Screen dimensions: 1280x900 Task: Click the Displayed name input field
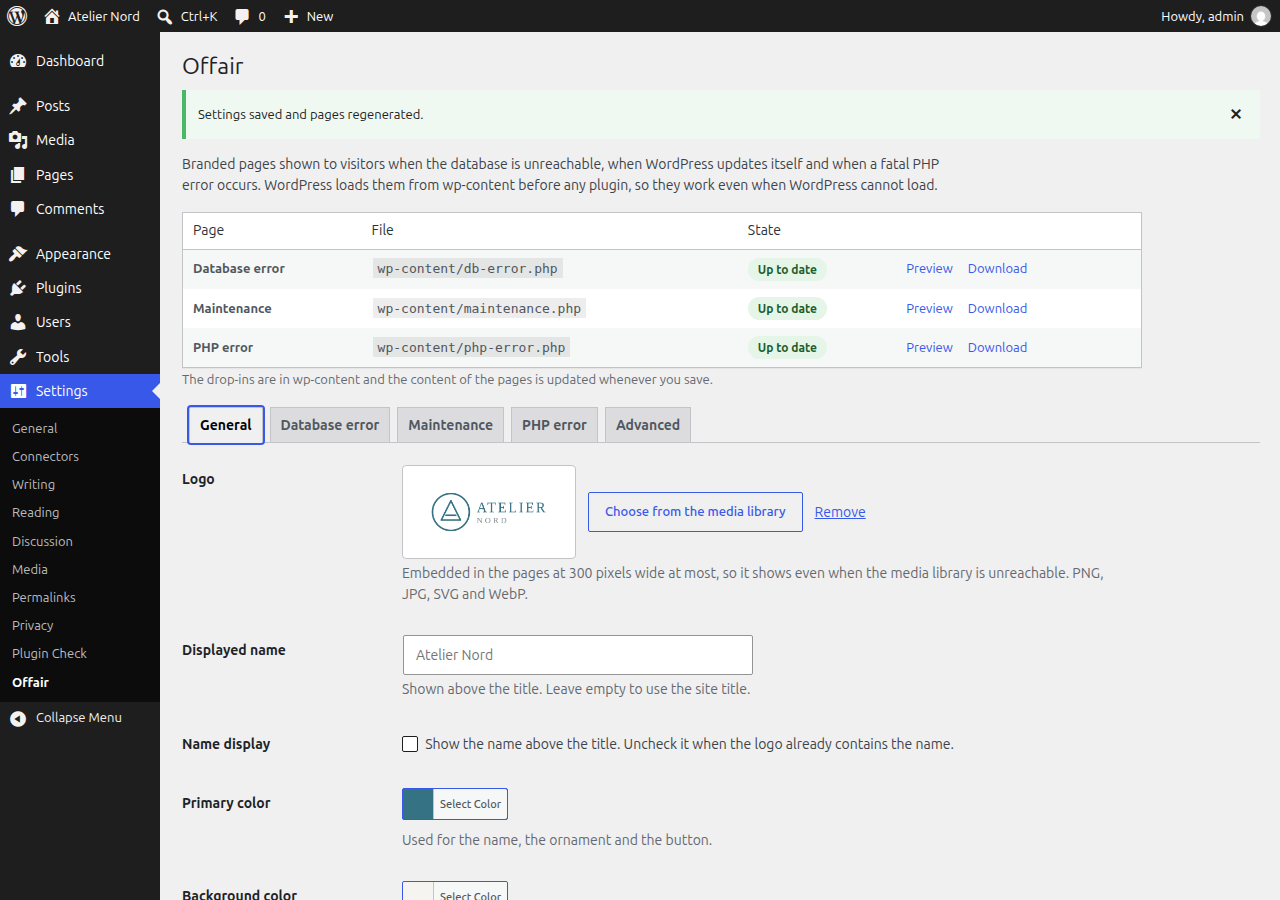(577, 655)
